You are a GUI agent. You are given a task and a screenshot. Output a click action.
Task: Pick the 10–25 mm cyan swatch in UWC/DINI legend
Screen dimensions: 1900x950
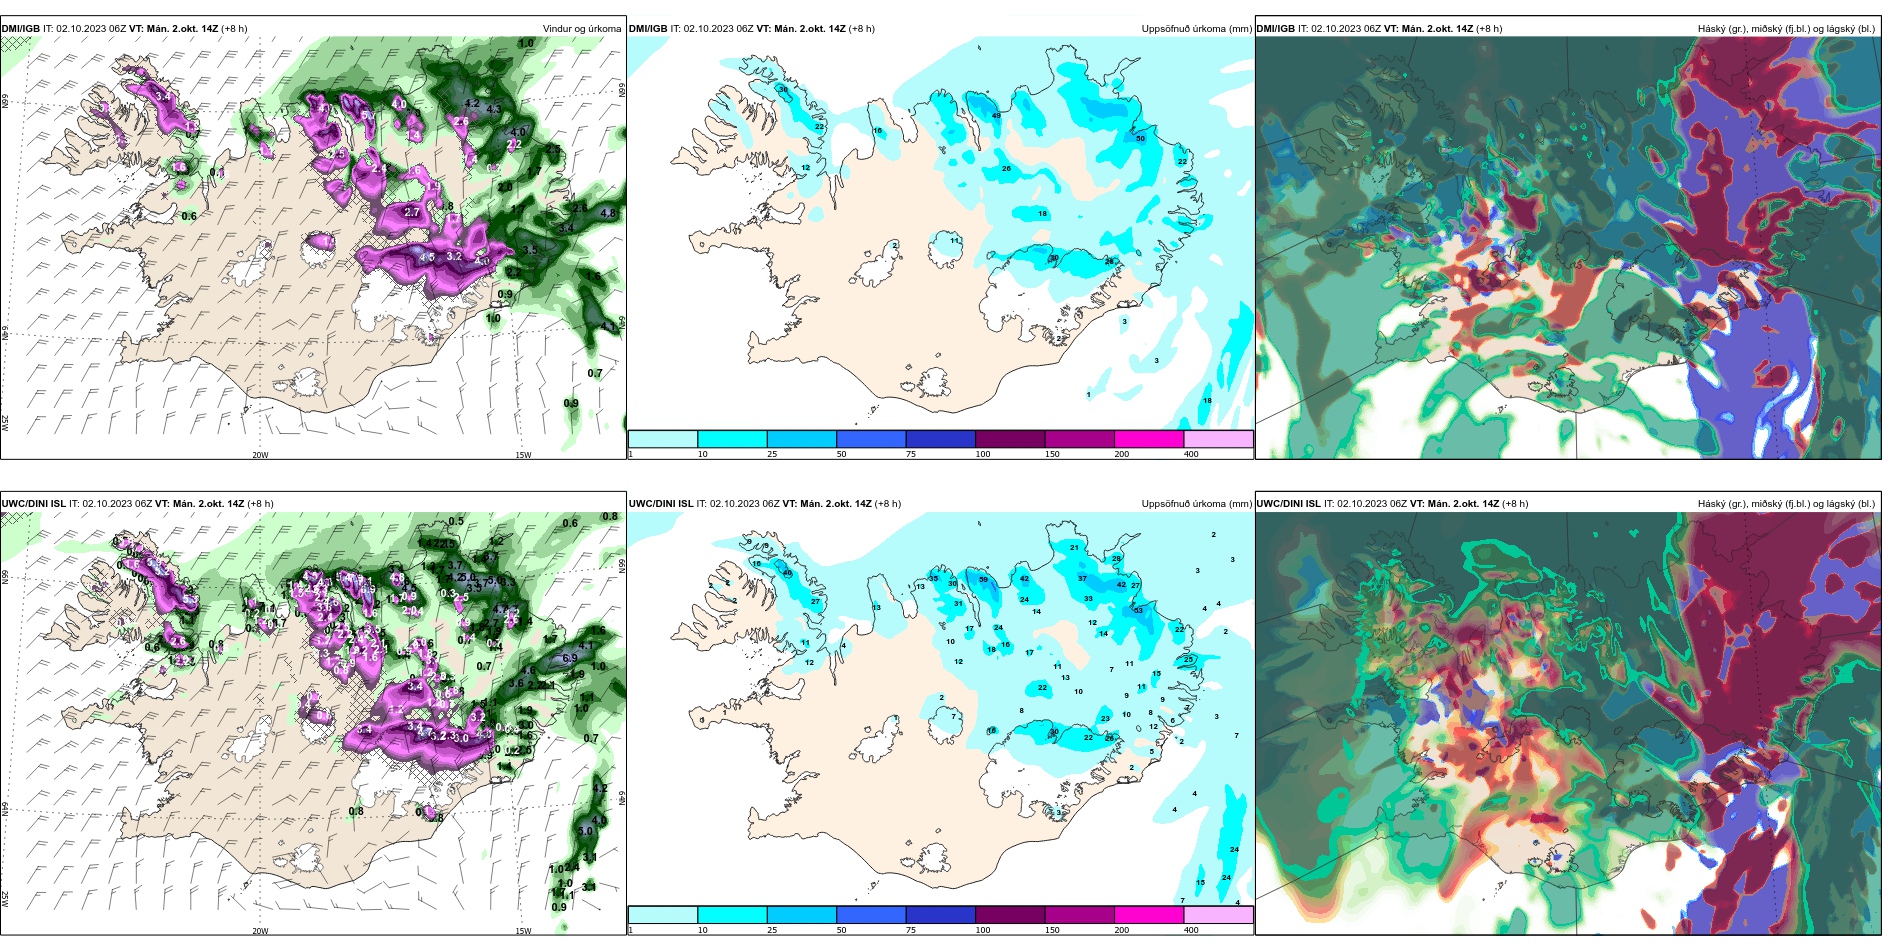pos(732,914)
